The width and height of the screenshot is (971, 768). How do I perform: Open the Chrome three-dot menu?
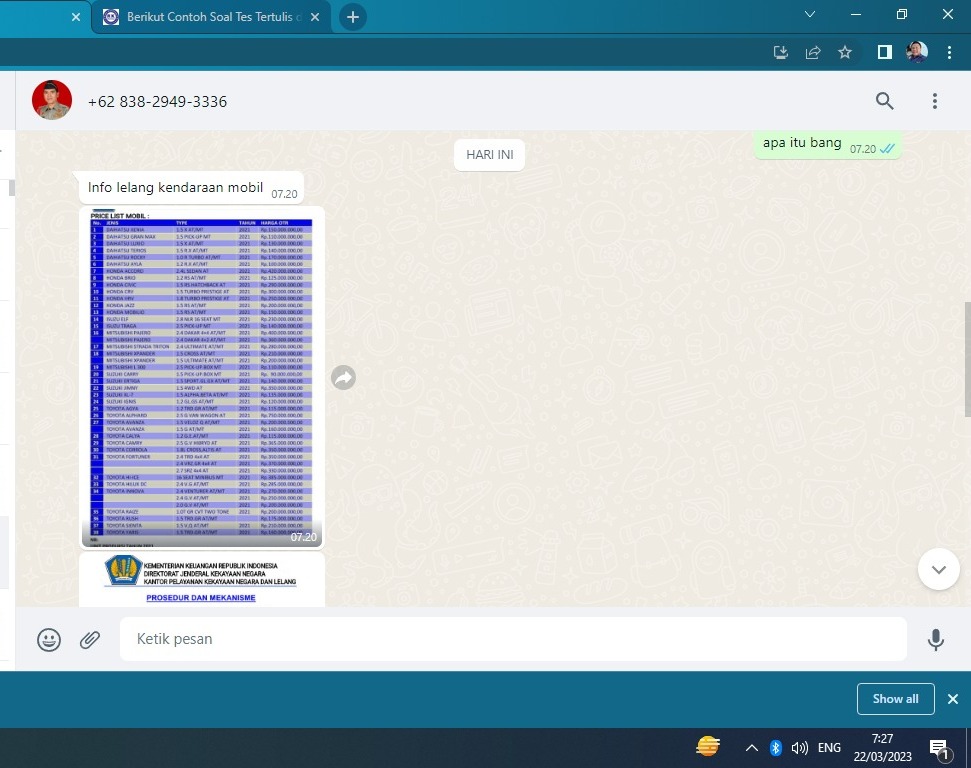coord(949,53)
